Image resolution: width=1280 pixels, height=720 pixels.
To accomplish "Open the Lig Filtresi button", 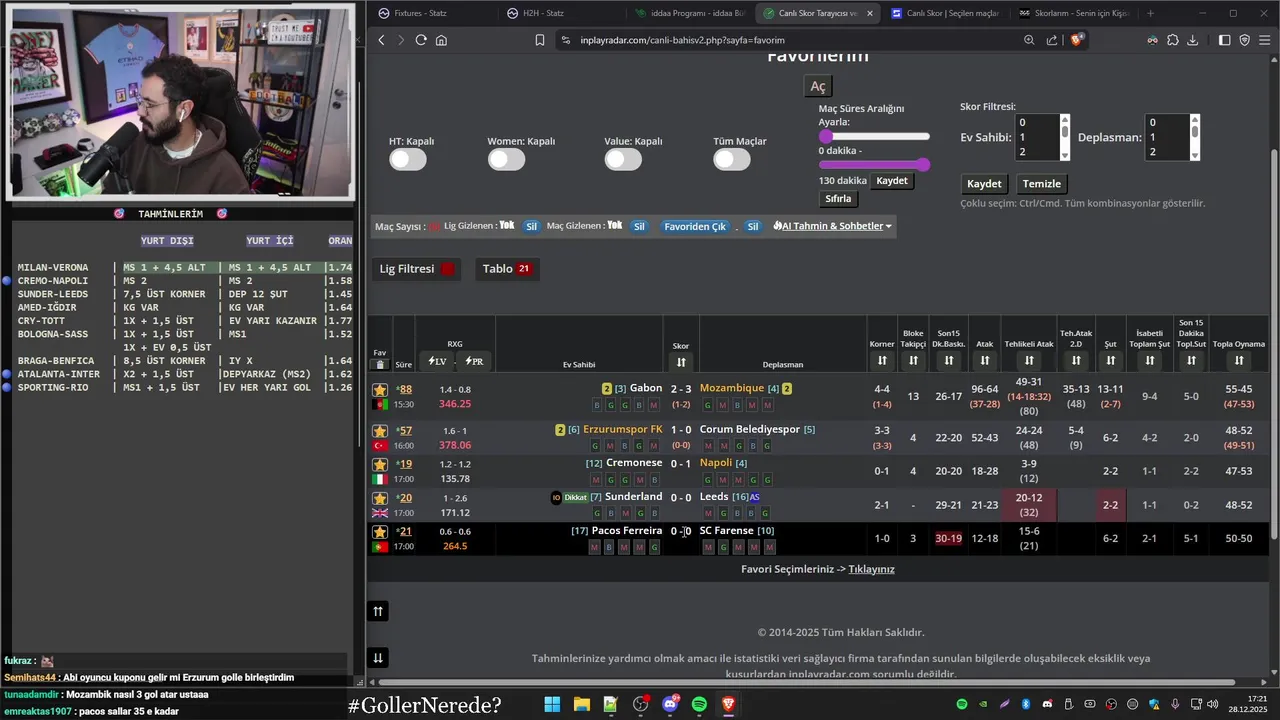I will (416, 269).
